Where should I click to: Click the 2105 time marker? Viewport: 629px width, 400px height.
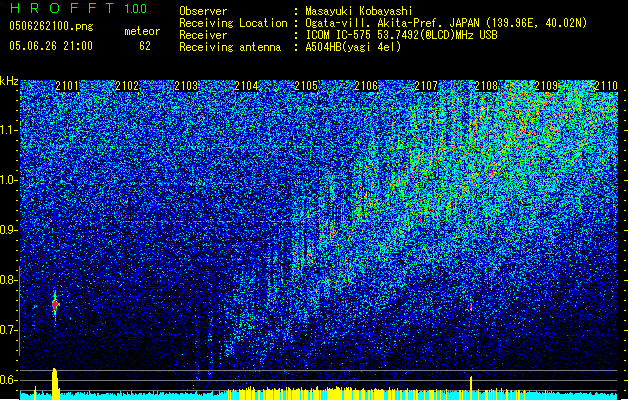tap(306, 86)
